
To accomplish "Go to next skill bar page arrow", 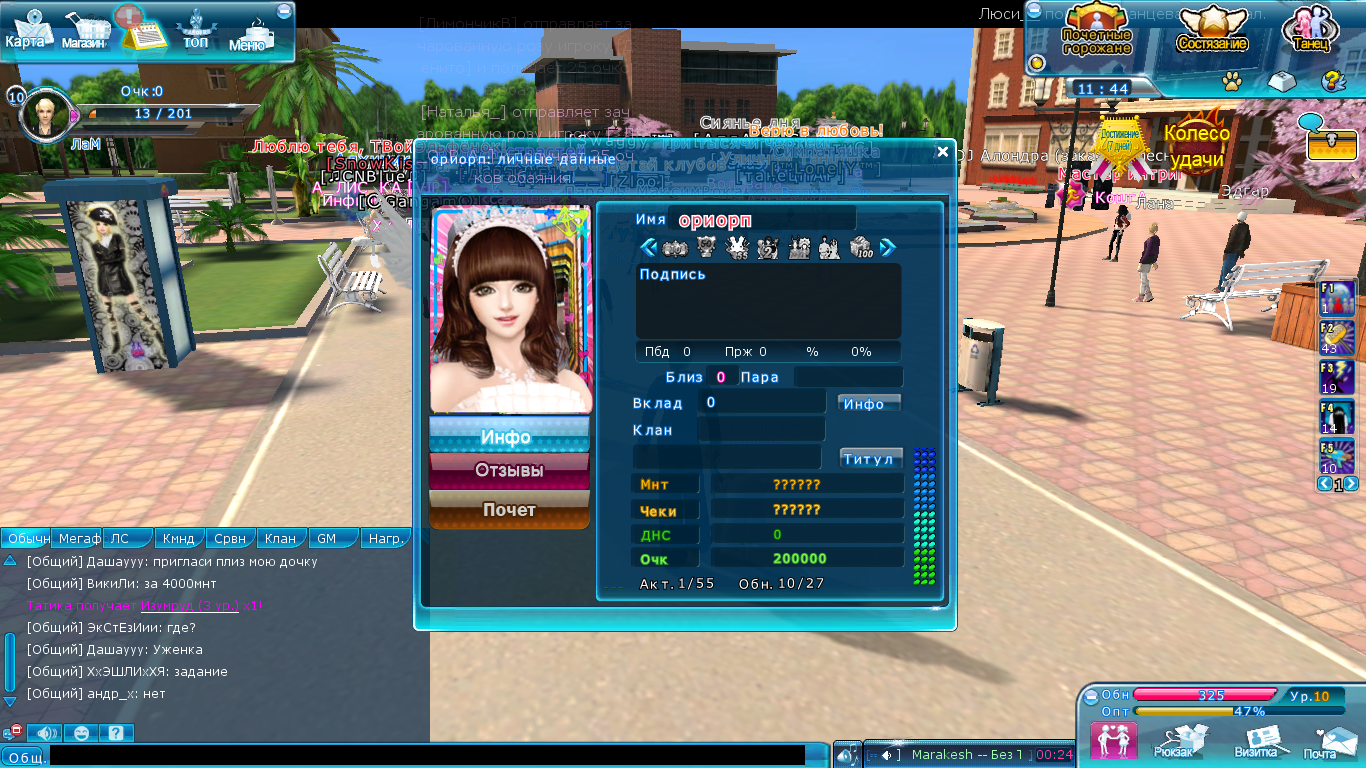I will point(1351,484).
